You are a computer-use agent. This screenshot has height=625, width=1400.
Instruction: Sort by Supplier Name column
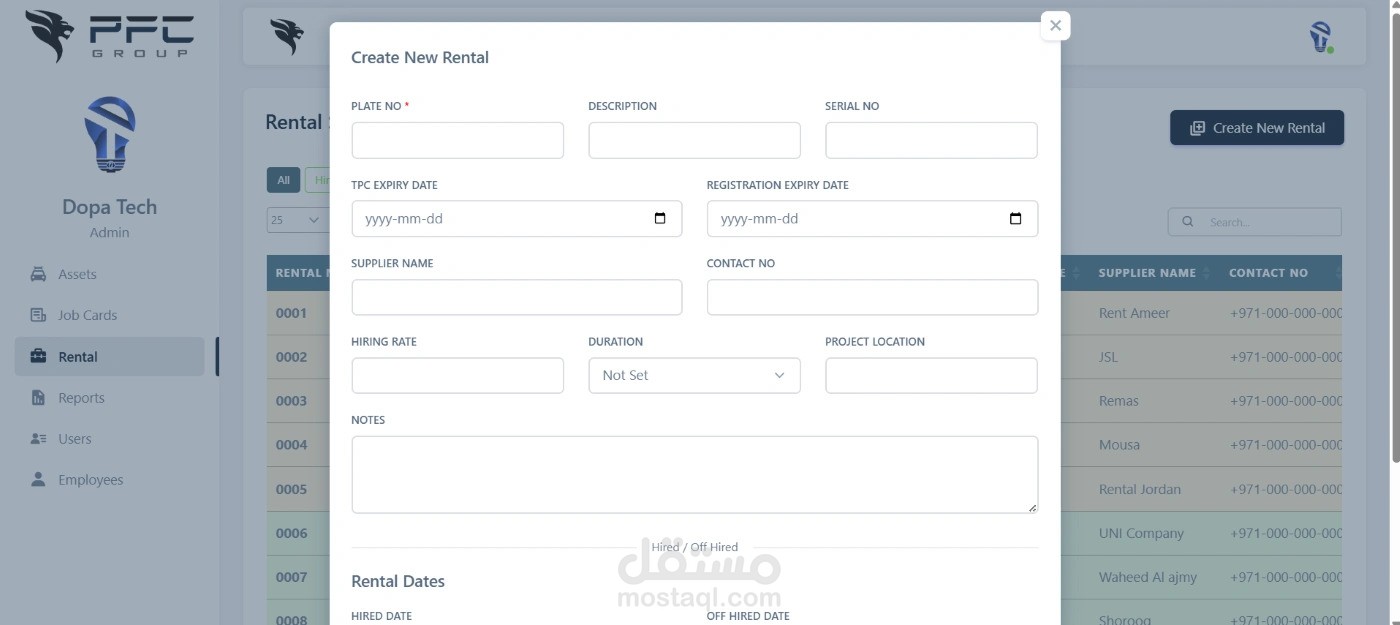[x=1154, y=273]
